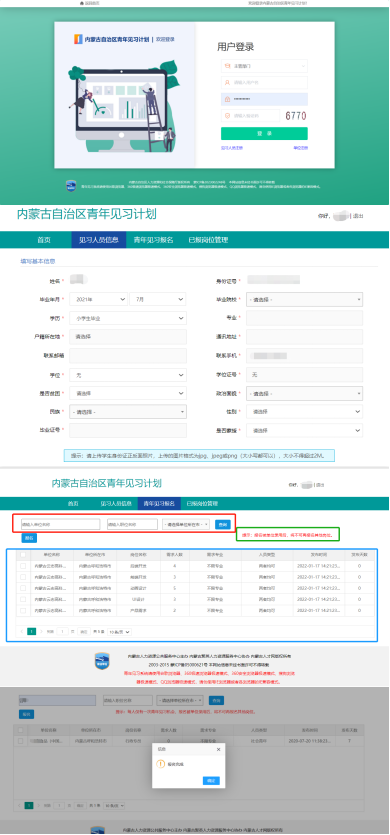Close the 信息 dialog with the X
The height and width of the screenshot is (835, 390).
pyautogui.click(x=218, y=749)
